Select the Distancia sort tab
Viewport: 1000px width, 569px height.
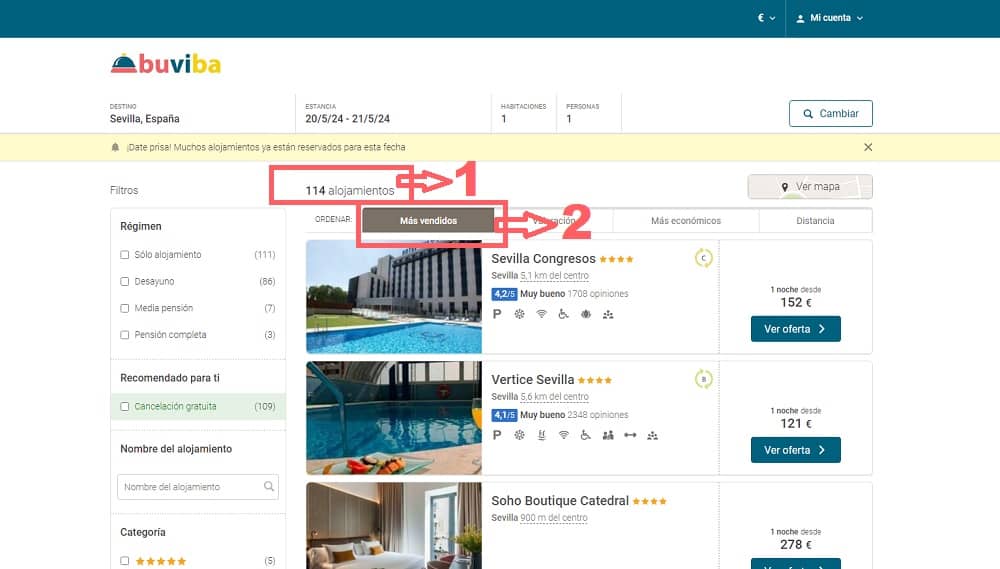click(x=815, y=221)
